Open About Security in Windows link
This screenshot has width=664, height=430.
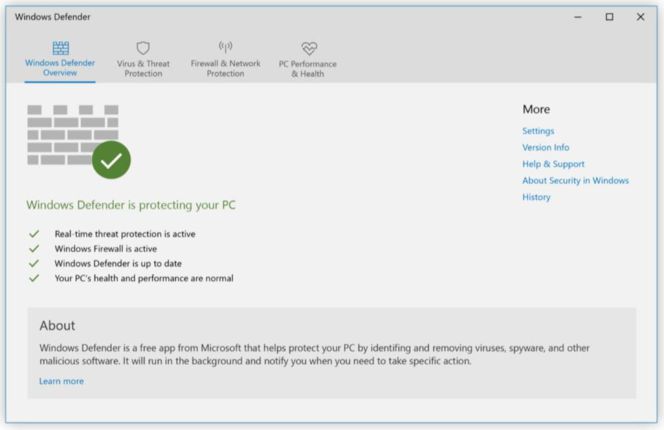[x=575, y=180]
